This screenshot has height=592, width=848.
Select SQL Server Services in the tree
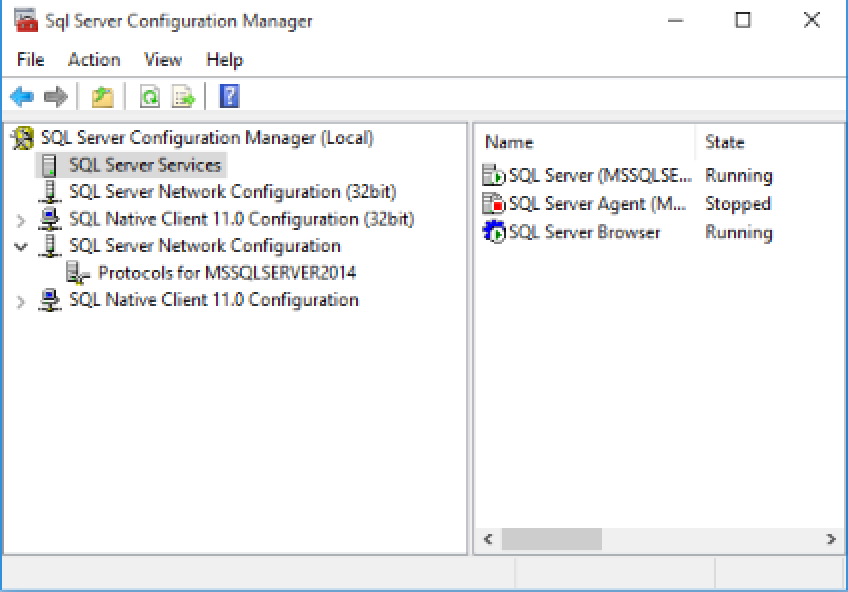(x=145, y=165)
